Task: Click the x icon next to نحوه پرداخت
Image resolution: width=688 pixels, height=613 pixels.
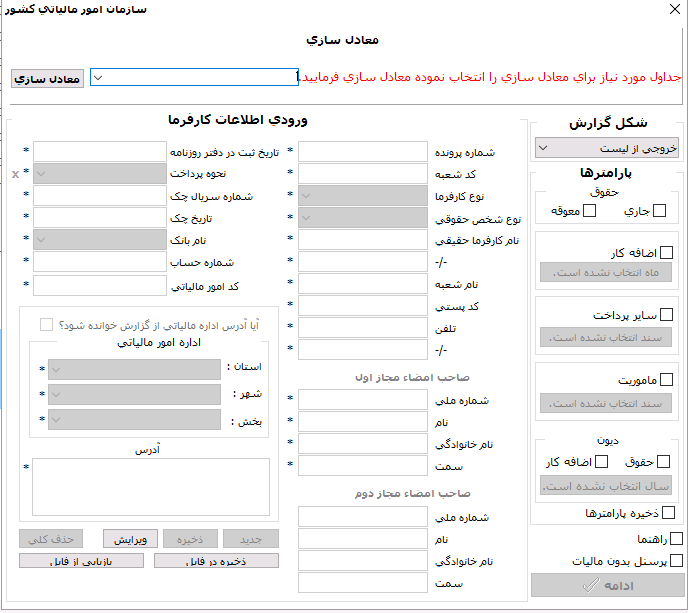Action: pyautogui.click(x=15, y=174)
